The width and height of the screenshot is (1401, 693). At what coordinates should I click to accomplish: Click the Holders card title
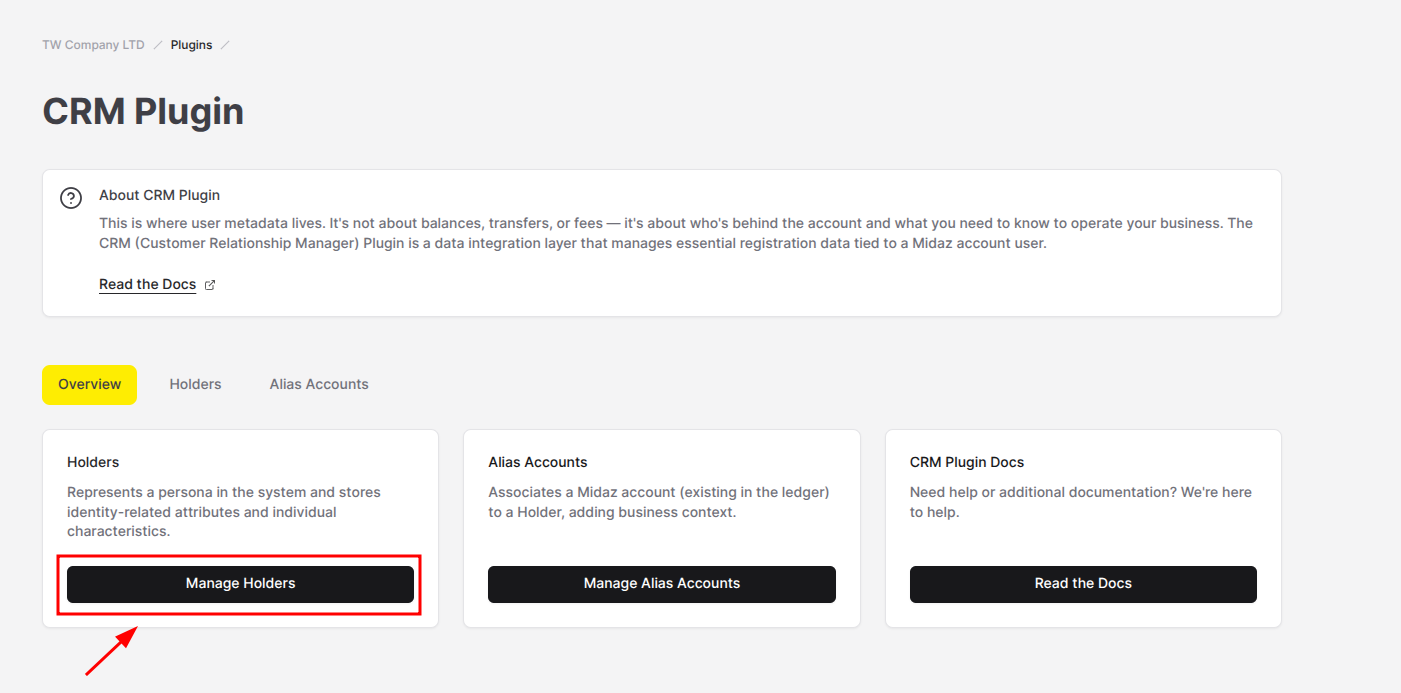coord(93,462)
